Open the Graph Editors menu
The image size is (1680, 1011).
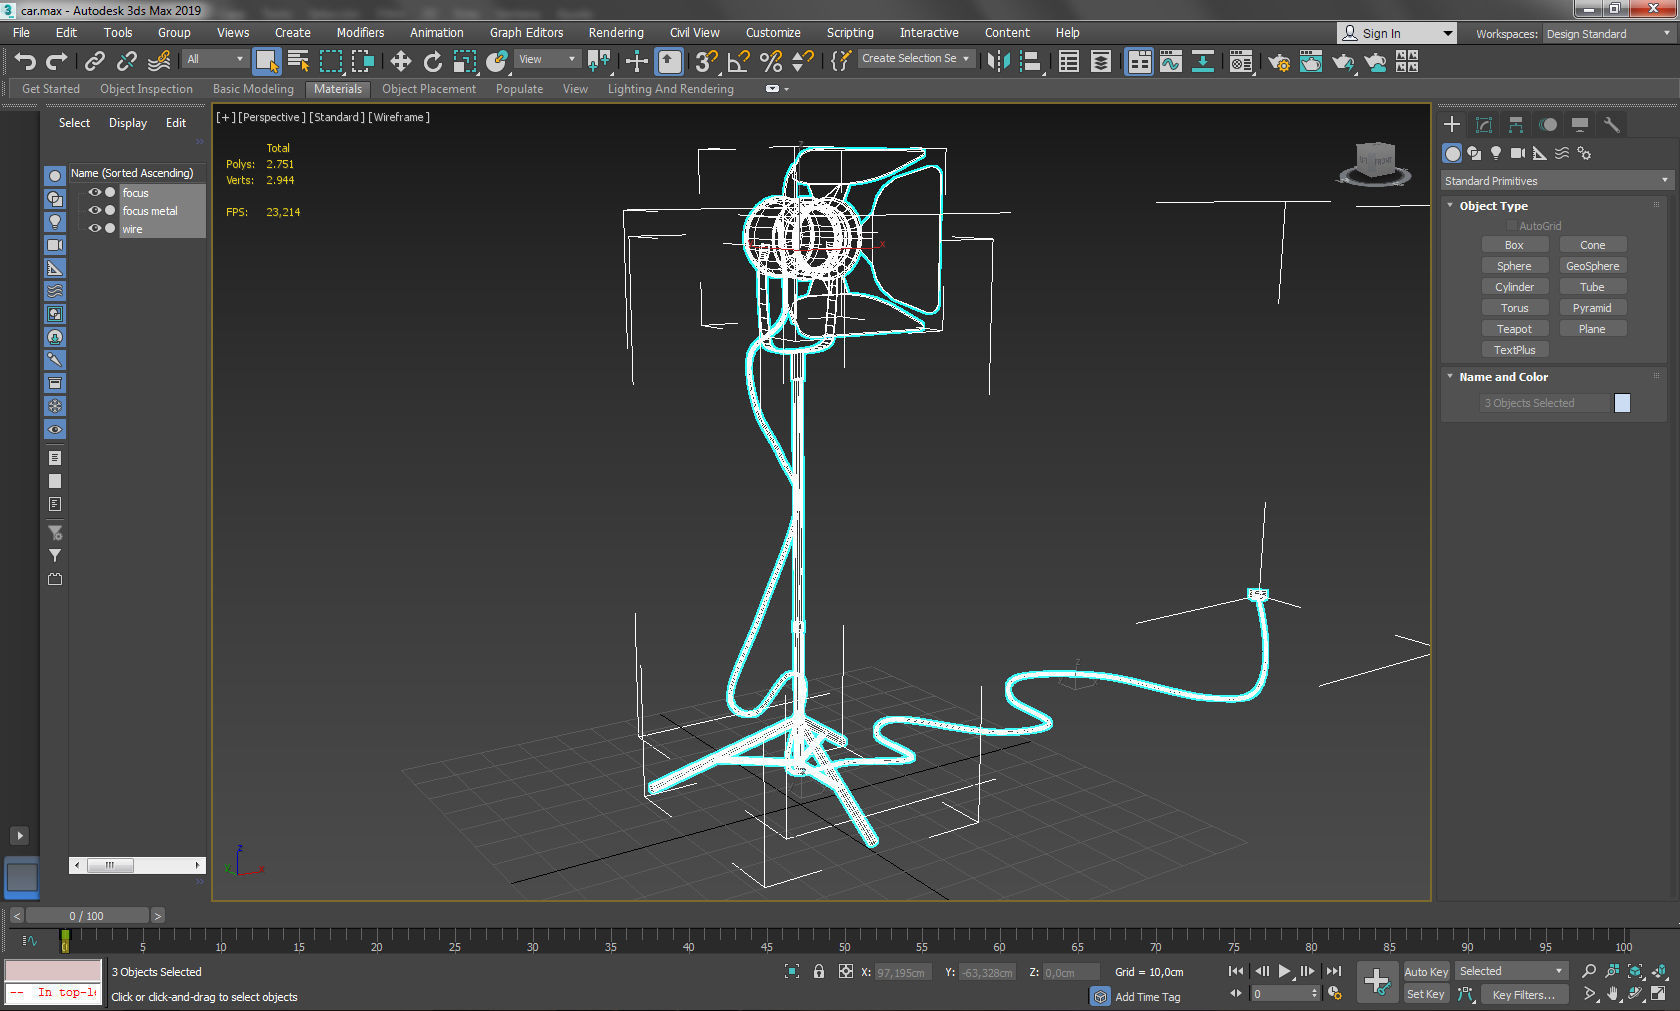click(526, 32)
